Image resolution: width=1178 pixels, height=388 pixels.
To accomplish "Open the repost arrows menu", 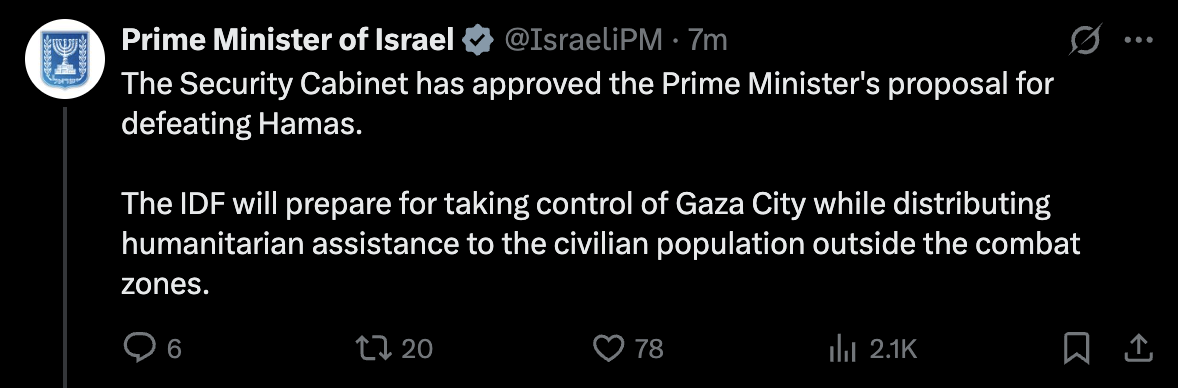I will (374, 347).
